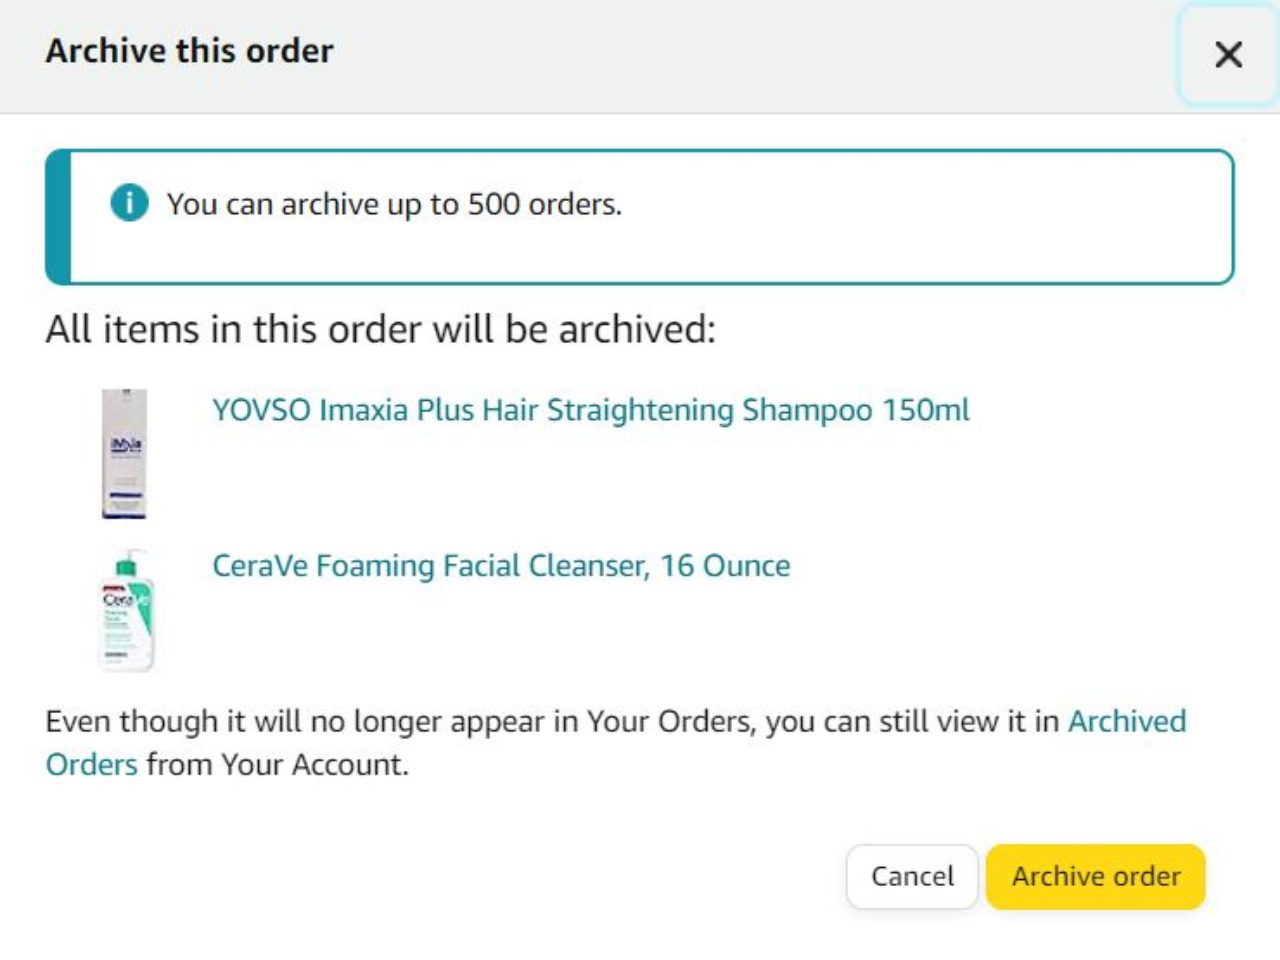Click the YOVSO shampoo product thumbnail
The width and height of the screenshot is (1280, 960).
point(124,452)
